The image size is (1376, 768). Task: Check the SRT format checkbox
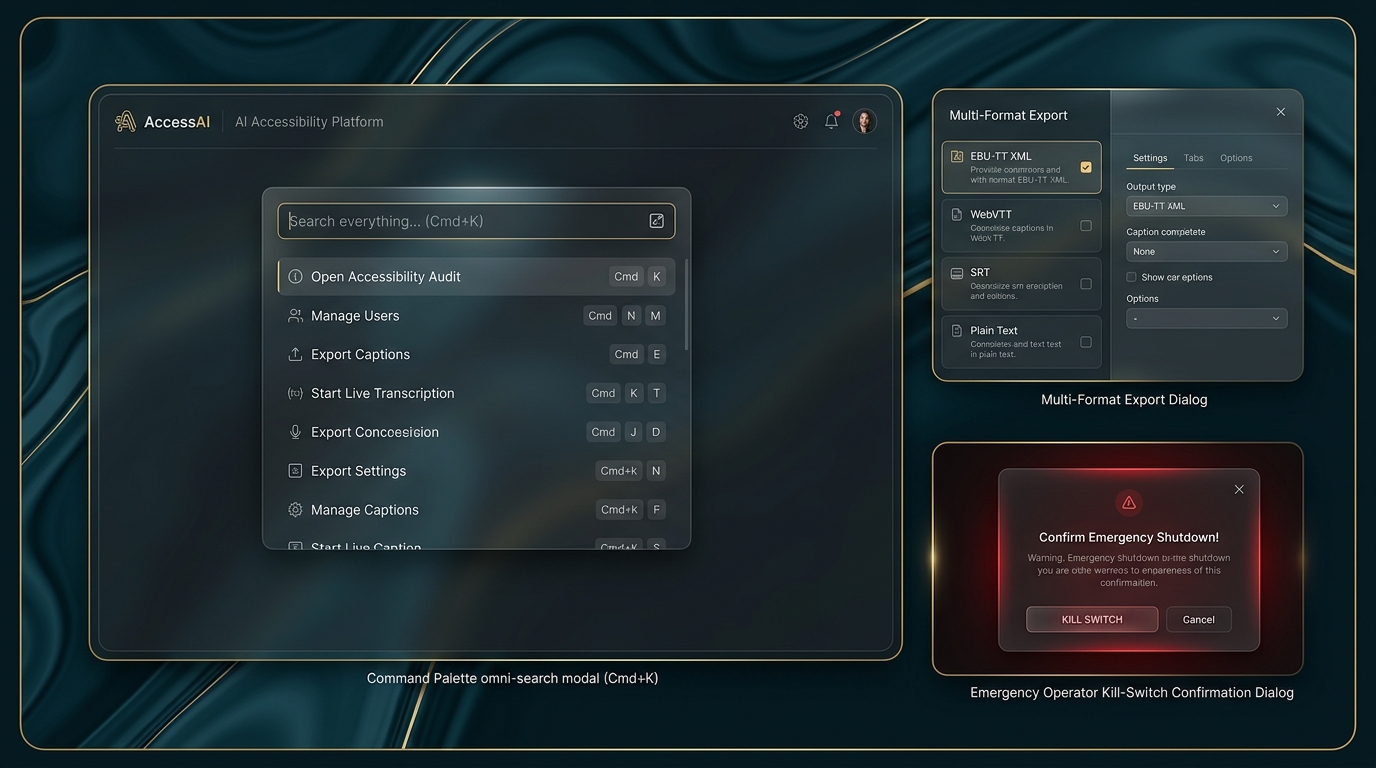click(x=1086, y=284)
